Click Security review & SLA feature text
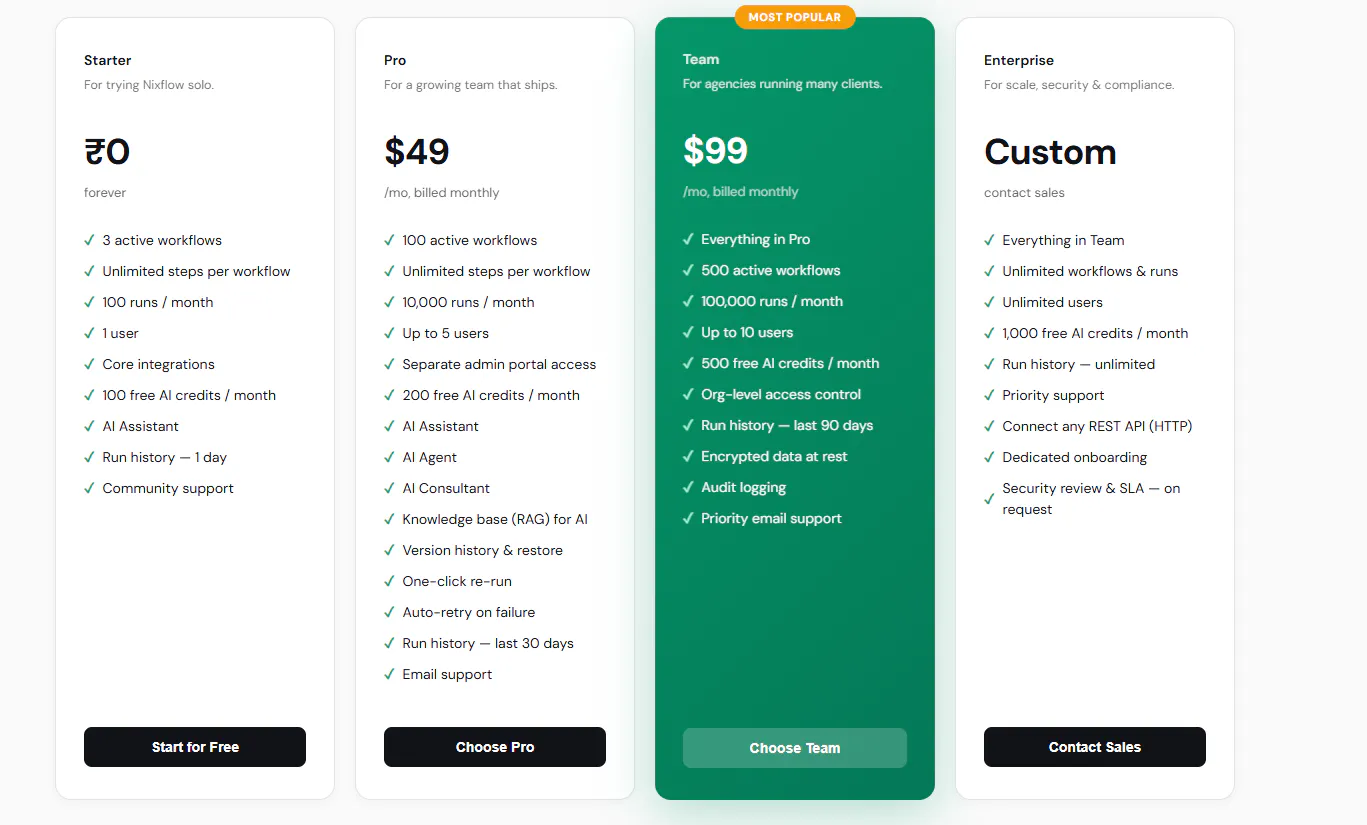1367x825 pixels. [x=1091, y=498]
